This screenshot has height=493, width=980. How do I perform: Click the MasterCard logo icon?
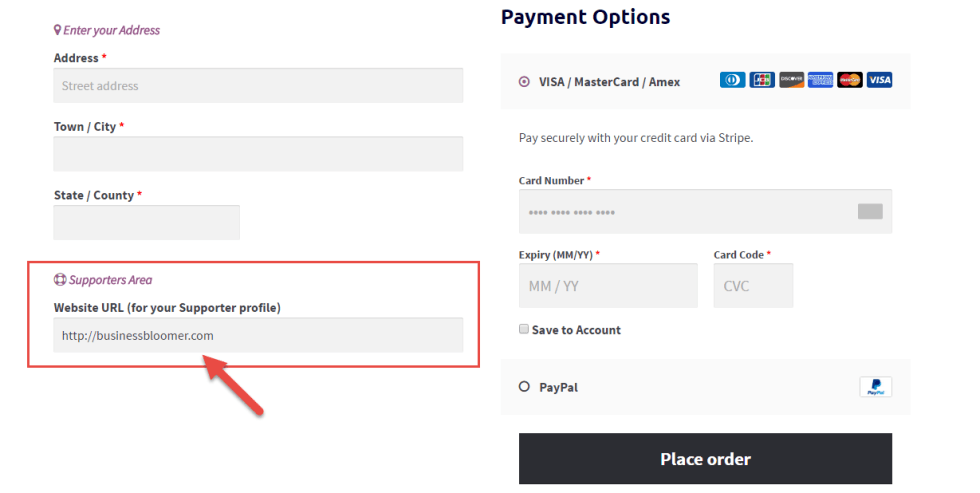tap(850, 80)
